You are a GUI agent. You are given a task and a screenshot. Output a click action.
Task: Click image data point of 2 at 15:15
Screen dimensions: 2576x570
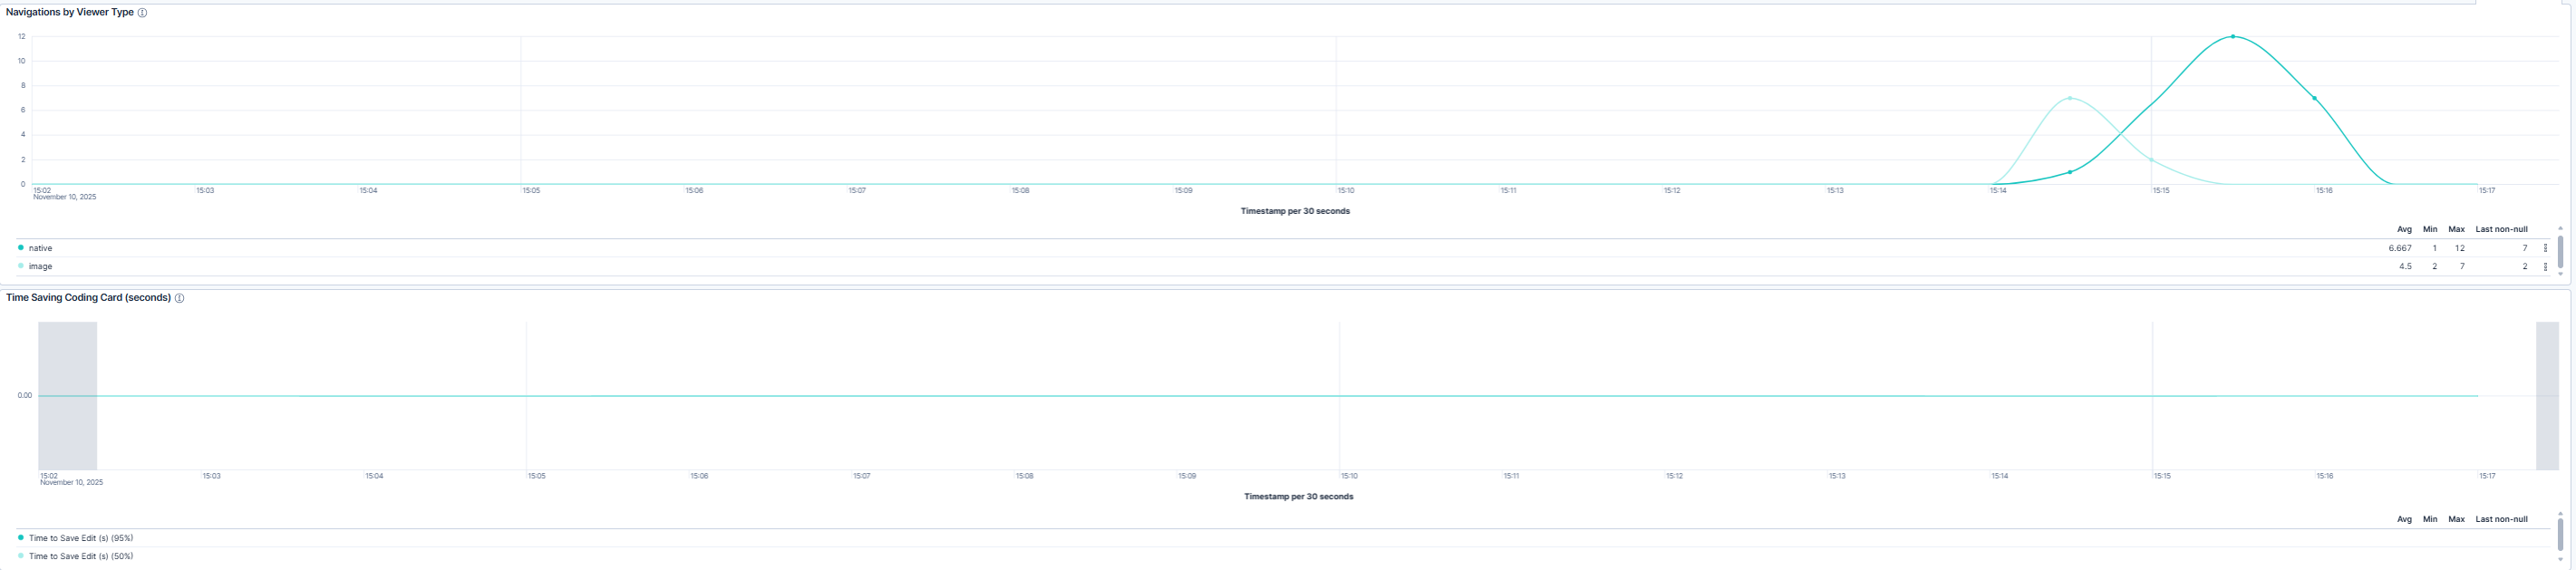pyautogui.click(x=2152, y=160)
